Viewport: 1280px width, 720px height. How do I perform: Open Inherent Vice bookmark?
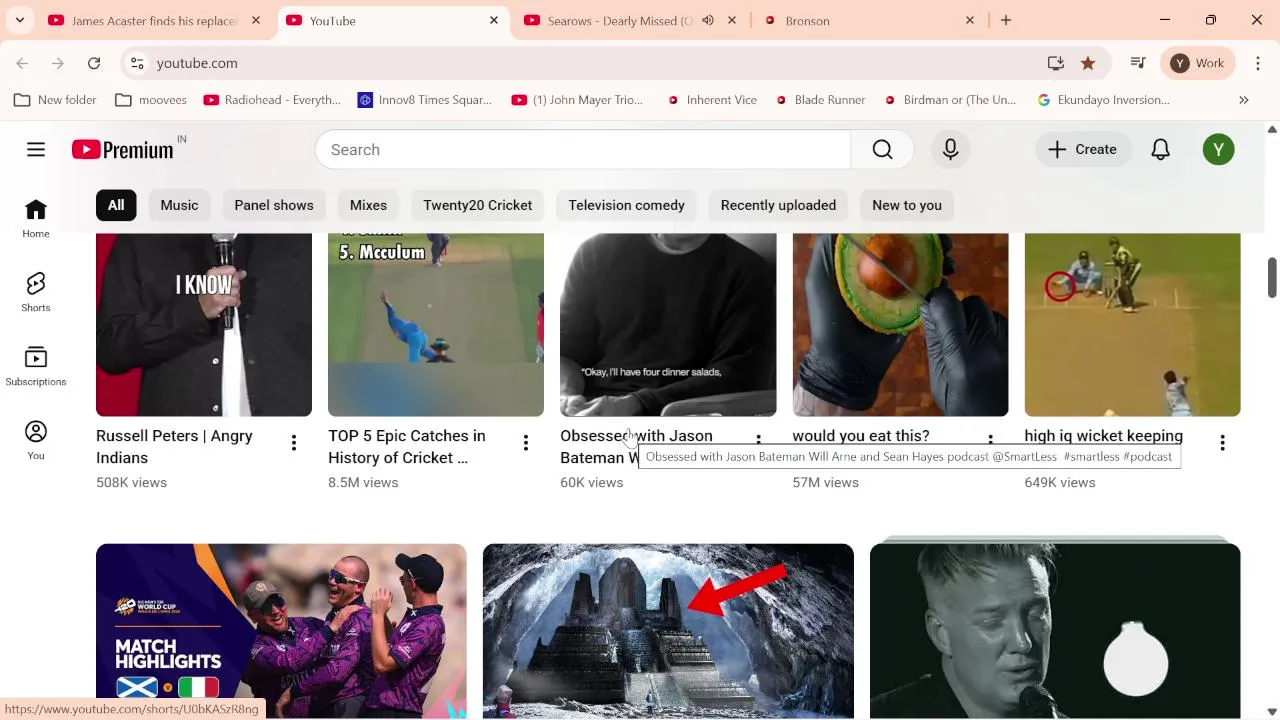click(712, 100)
